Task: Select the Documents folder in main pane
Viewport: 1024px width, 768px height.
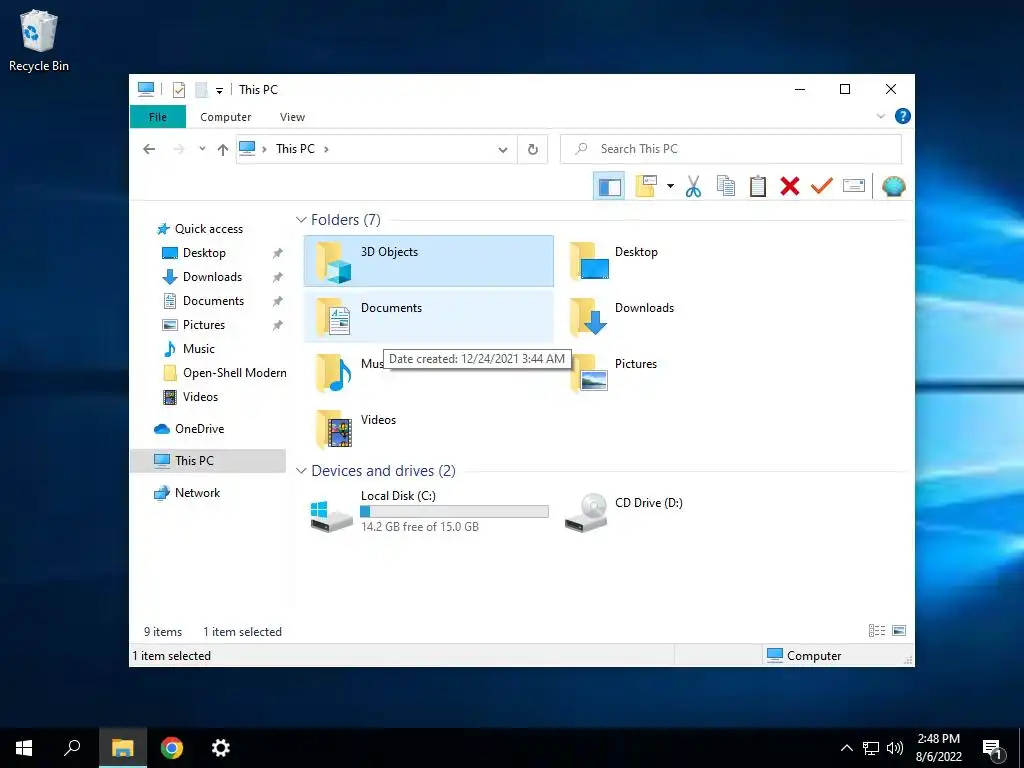Action: pos(428,317)
